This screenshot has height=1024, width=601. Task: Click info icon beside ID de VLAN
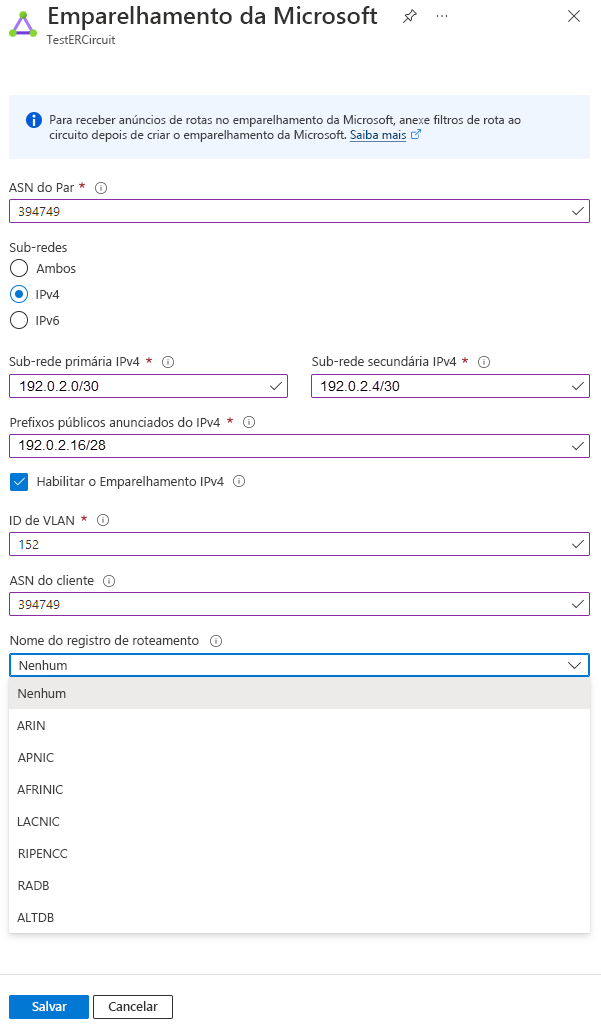[x=102, y=520]
